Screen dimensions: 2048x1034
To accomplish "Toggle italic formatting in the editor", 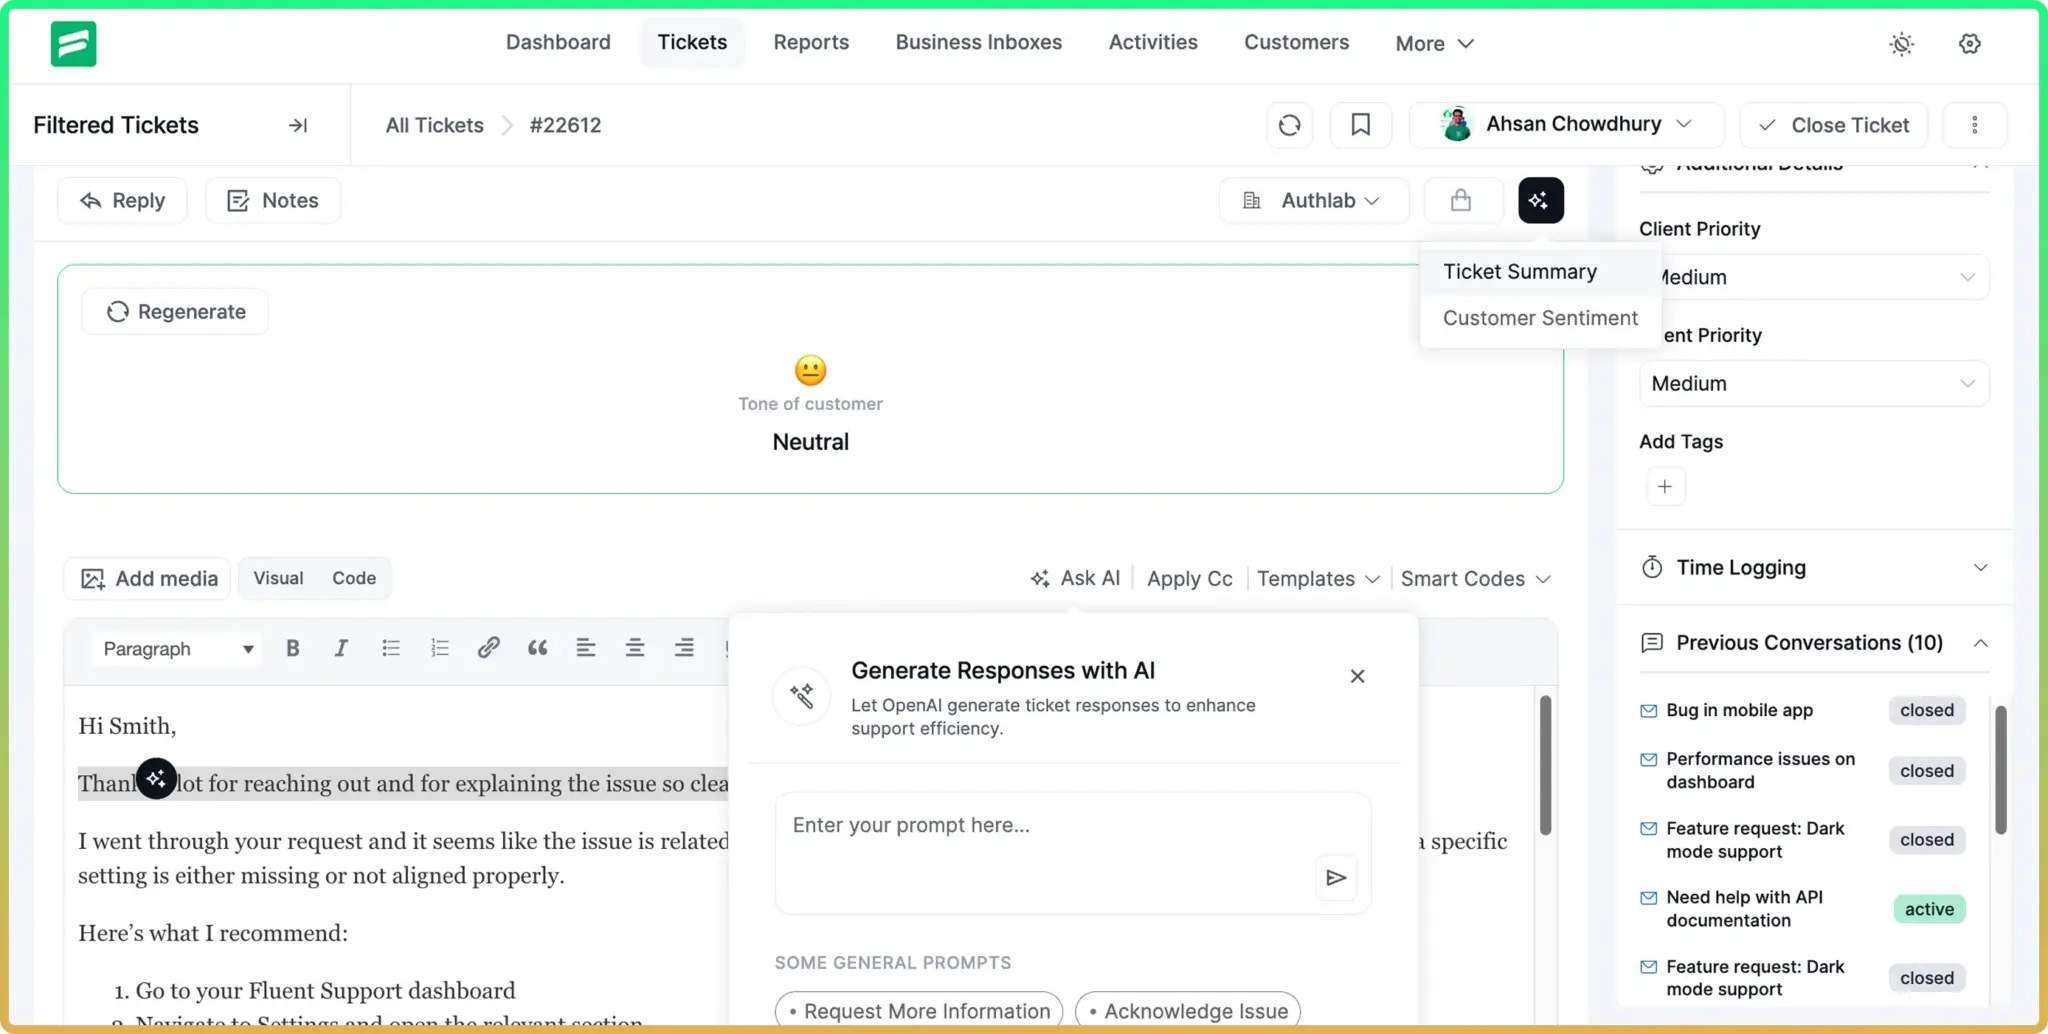I will tap(341, 648).
